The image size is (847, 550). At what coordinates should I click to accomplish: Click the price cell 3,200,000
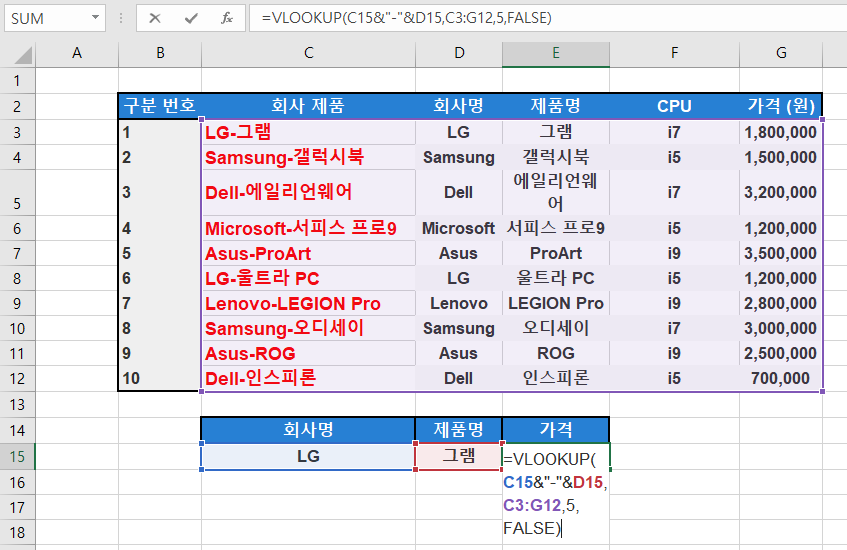(x=781, y=192)
